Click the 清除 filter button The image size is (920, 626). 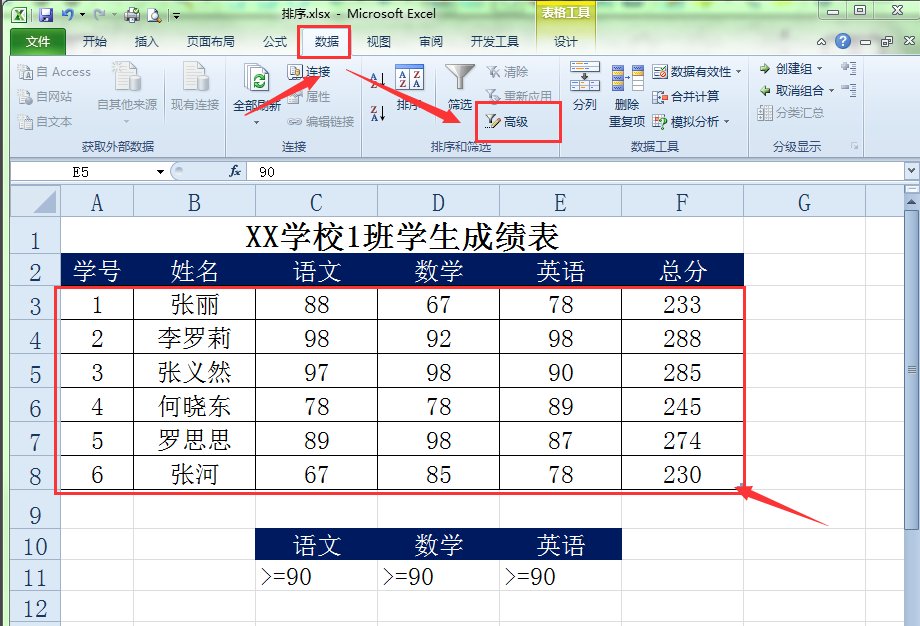click(508, 72)
